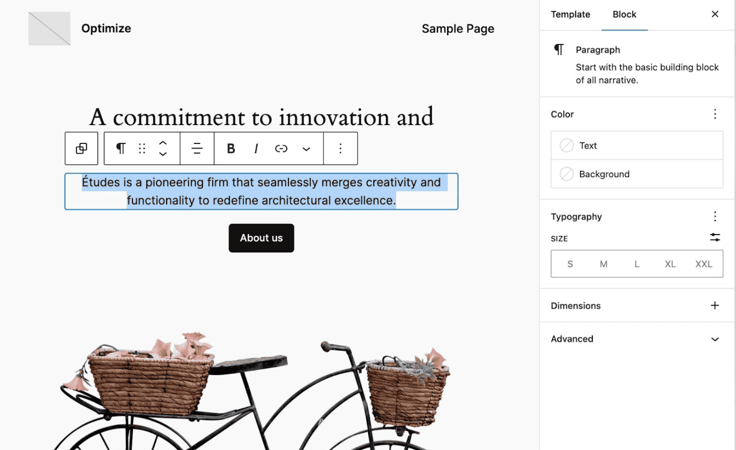Click the heading 'A commitment to innovation and'
736x450 pixels.
pyautogui.click(x=261, y=117)
